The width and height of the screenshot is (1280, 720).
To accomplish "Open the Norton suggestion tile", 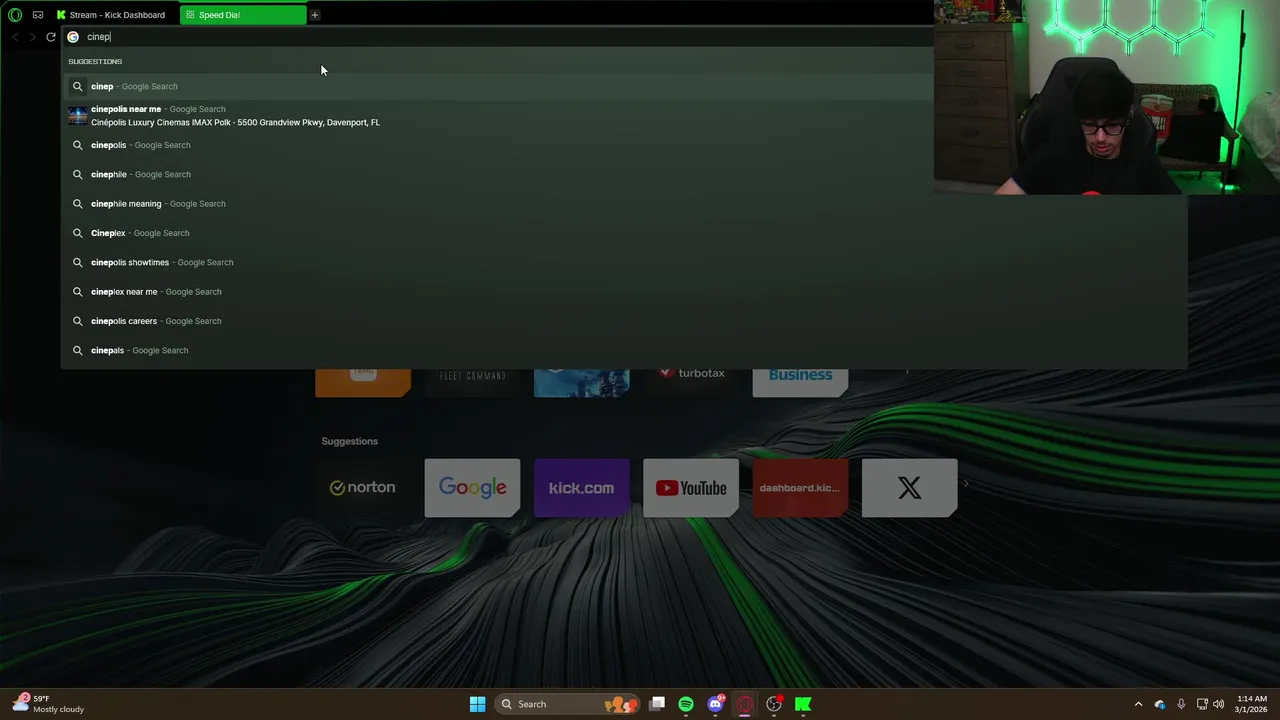I will point(363,488).
